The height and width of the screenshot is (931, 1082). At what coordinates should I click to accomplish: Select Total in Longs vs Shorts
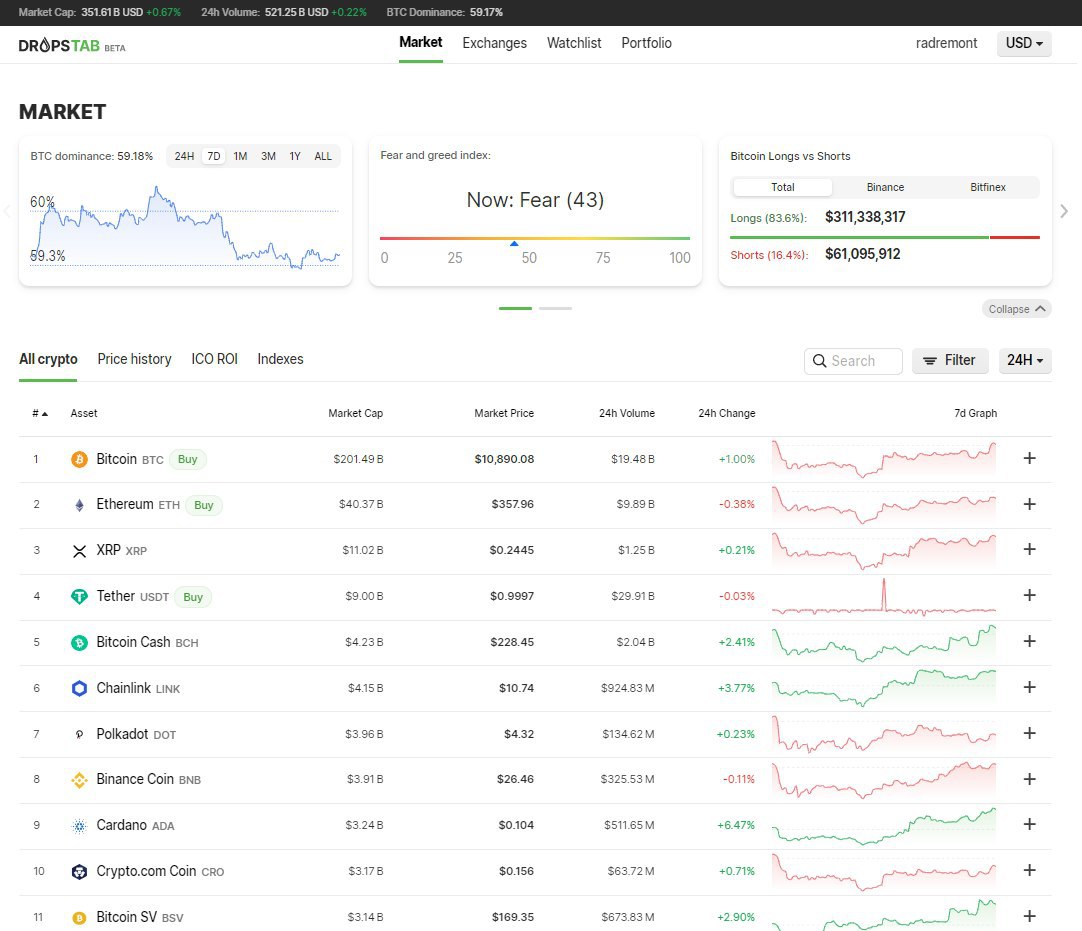pos(783,187)
